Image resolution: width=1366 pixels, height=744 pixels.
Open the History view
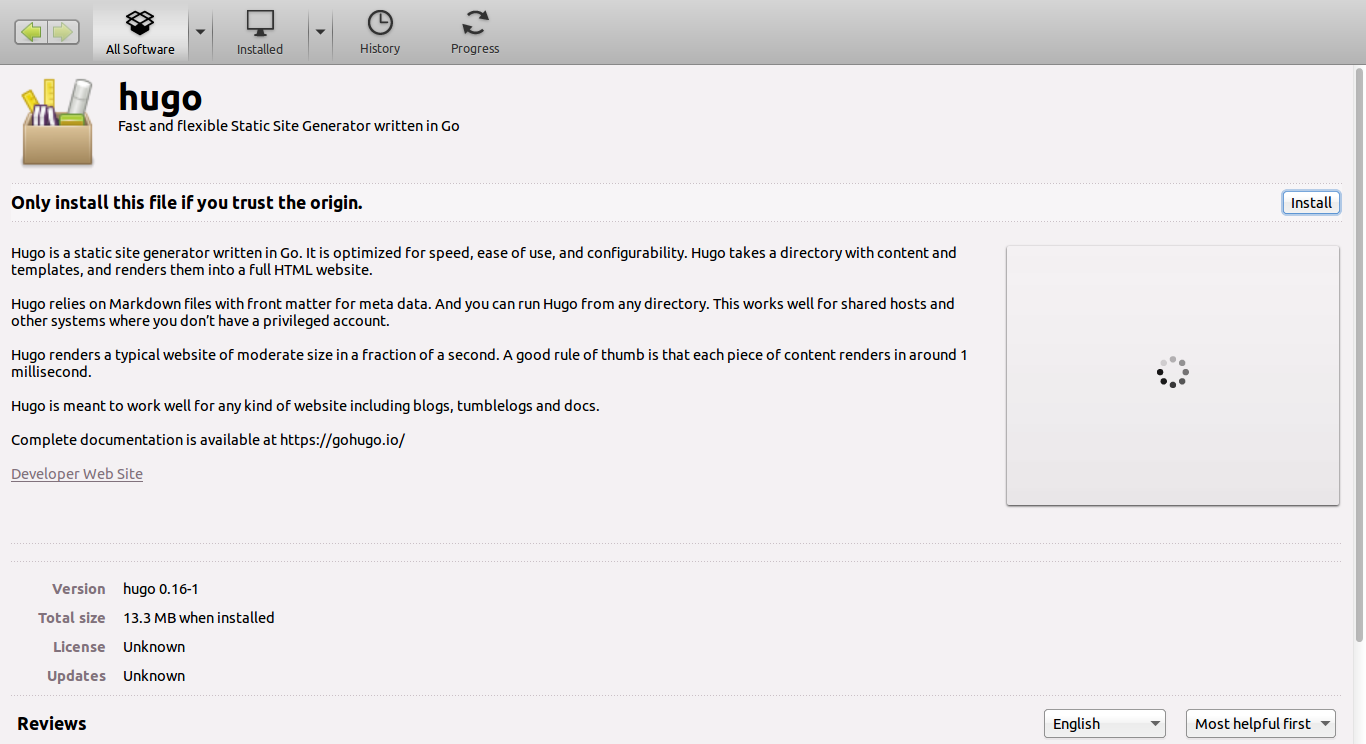click(x=380, y=33)
